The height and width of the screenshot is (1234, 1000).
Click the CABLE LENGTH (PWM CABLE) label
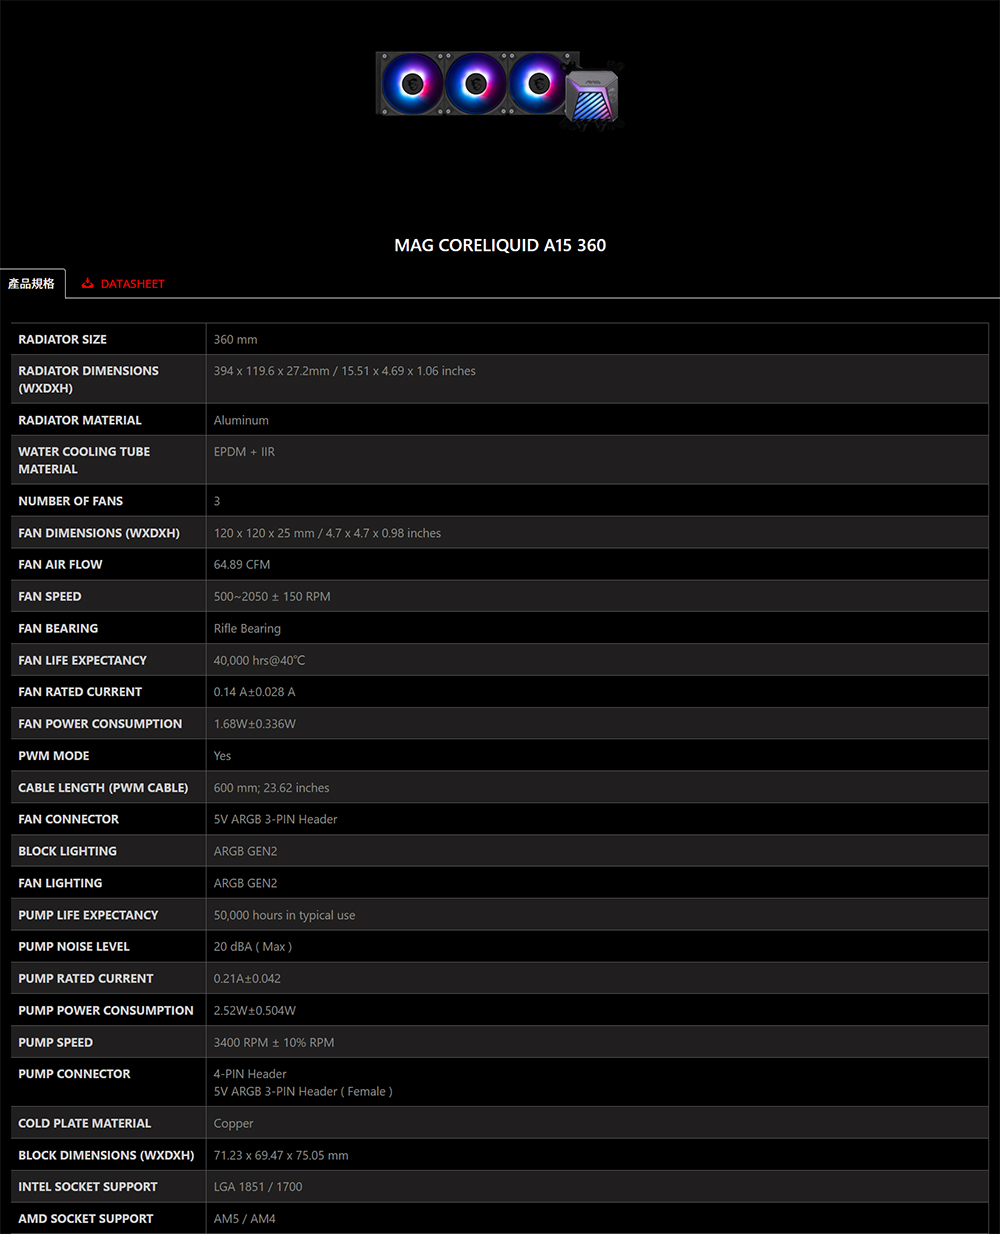point(103,788)
